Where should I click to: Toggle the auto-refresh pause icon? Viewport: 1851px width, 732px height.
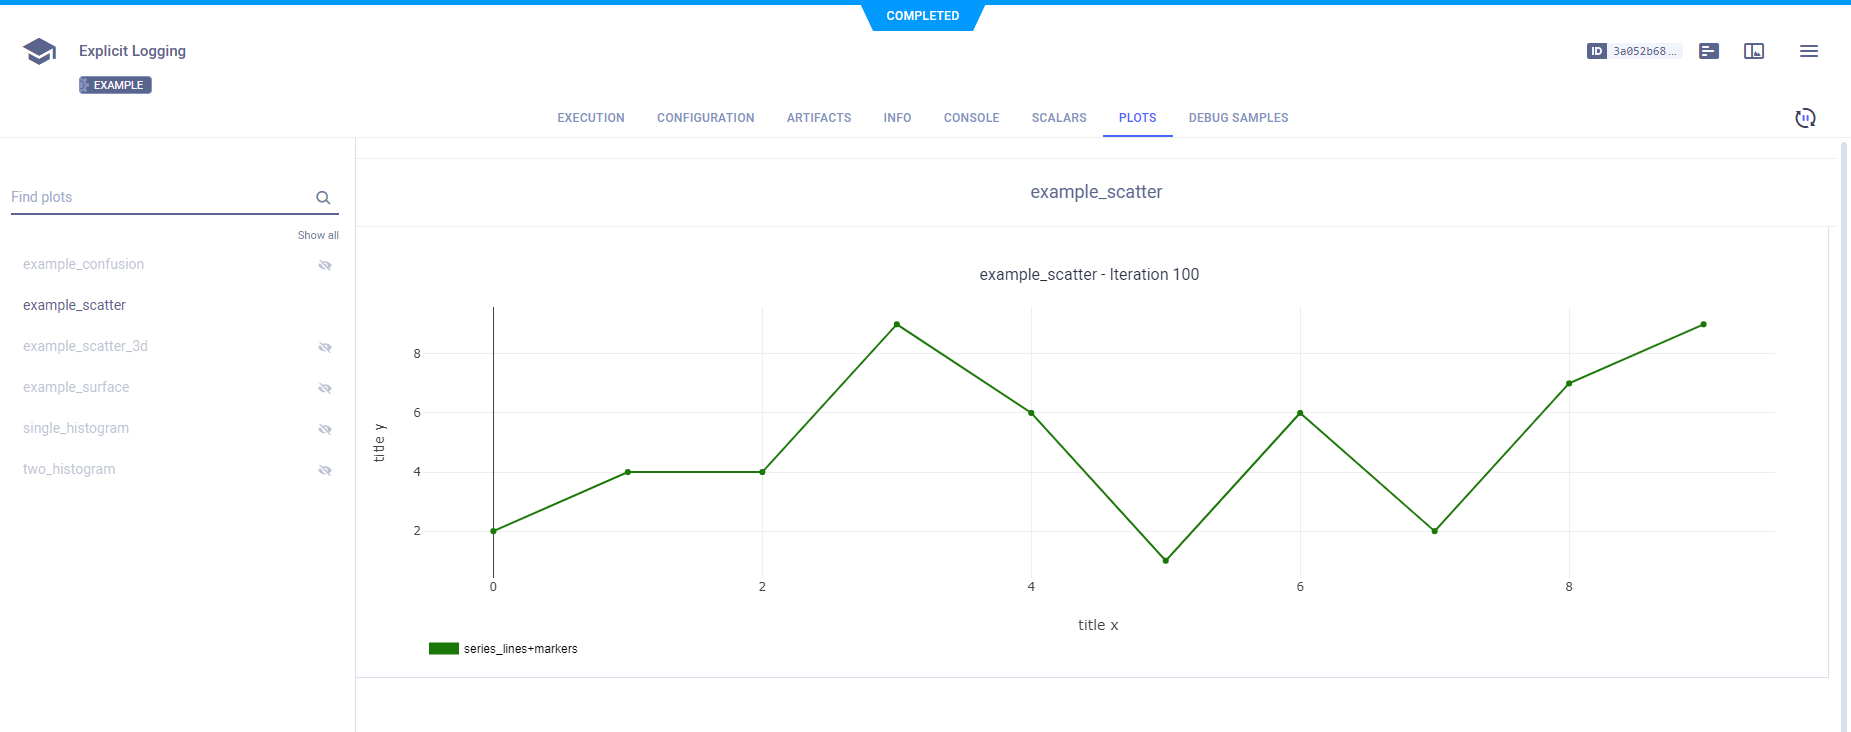1805,118
